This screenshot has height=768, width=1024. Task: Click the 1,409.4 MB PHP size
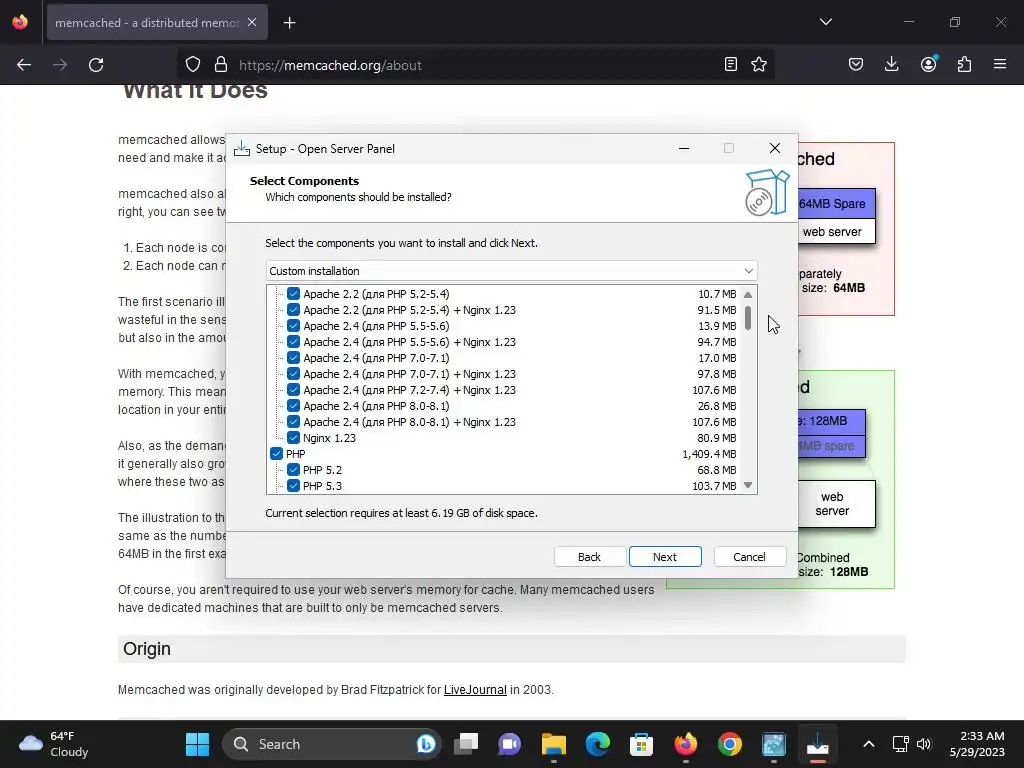click(709, 454)
